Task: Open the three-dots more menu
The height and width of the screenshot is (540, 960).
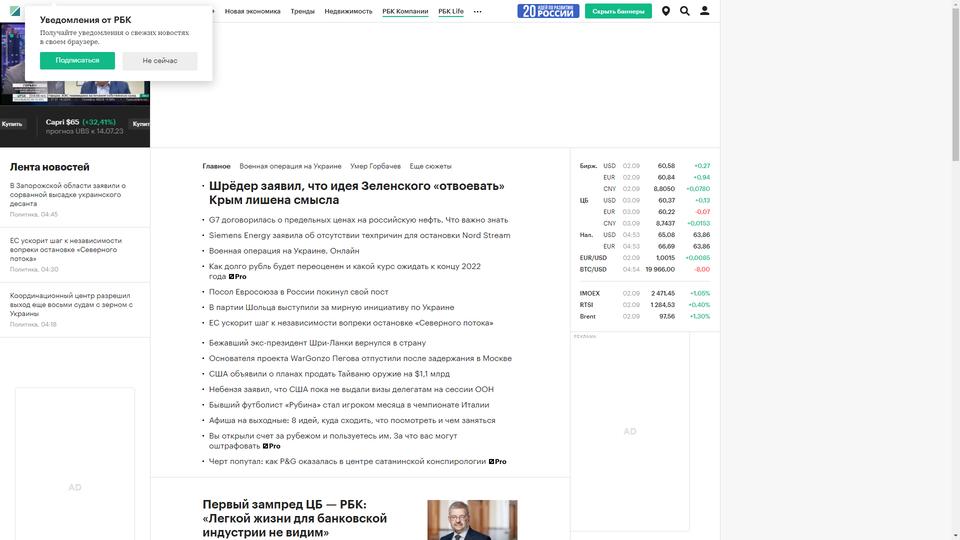Action: tap(478, 12)
